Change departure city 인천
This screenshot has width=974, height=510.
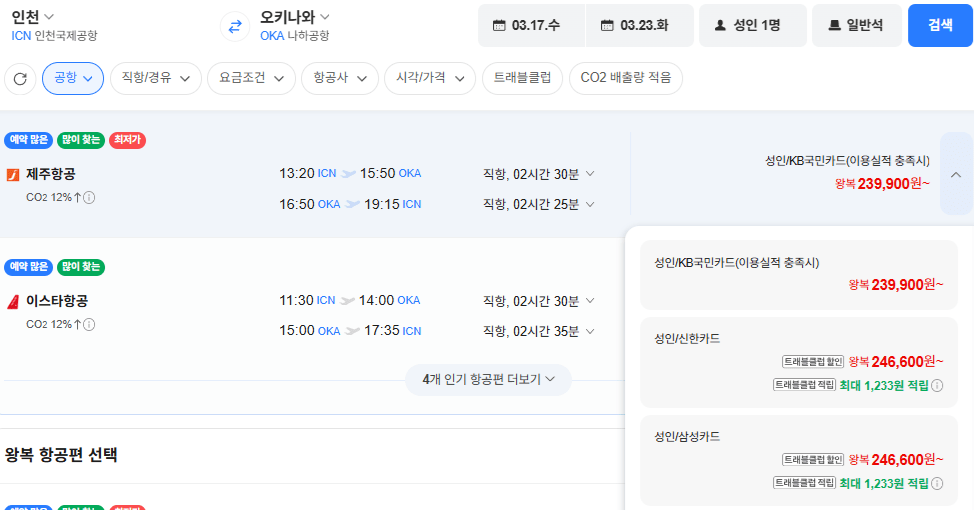32,17
